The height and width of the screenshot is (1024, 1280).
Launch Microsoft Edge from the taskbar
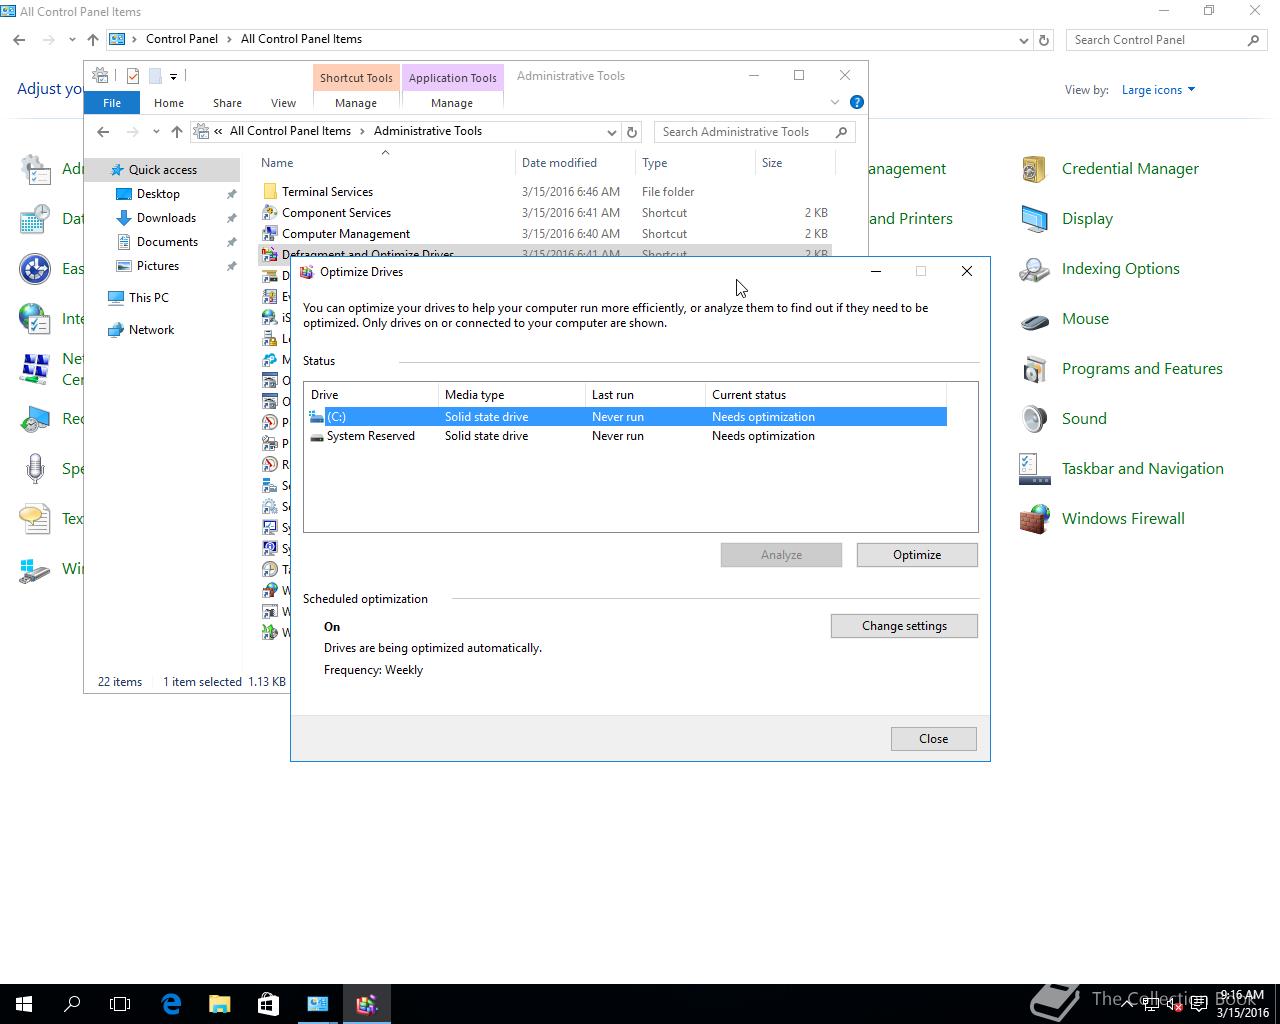click(171, 1004)
